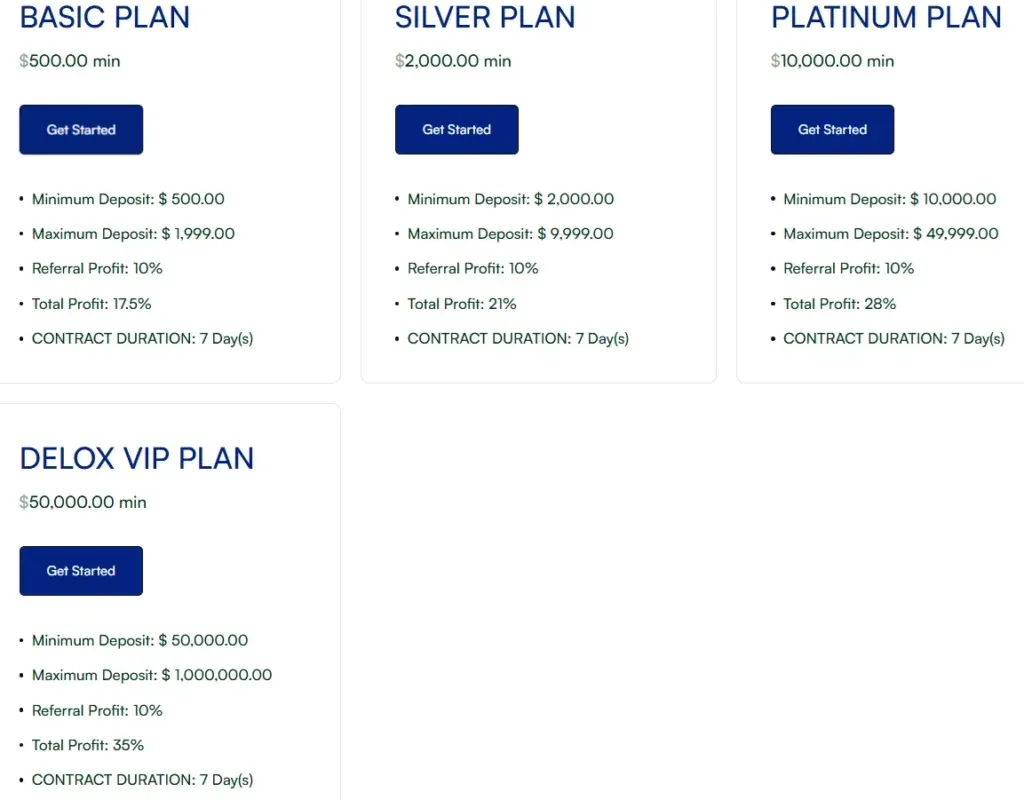Image resolution: width=1024 pixels, height=800 pixels.
Task: Select the SILVER PLAN heading
Action: click(485, 18)
